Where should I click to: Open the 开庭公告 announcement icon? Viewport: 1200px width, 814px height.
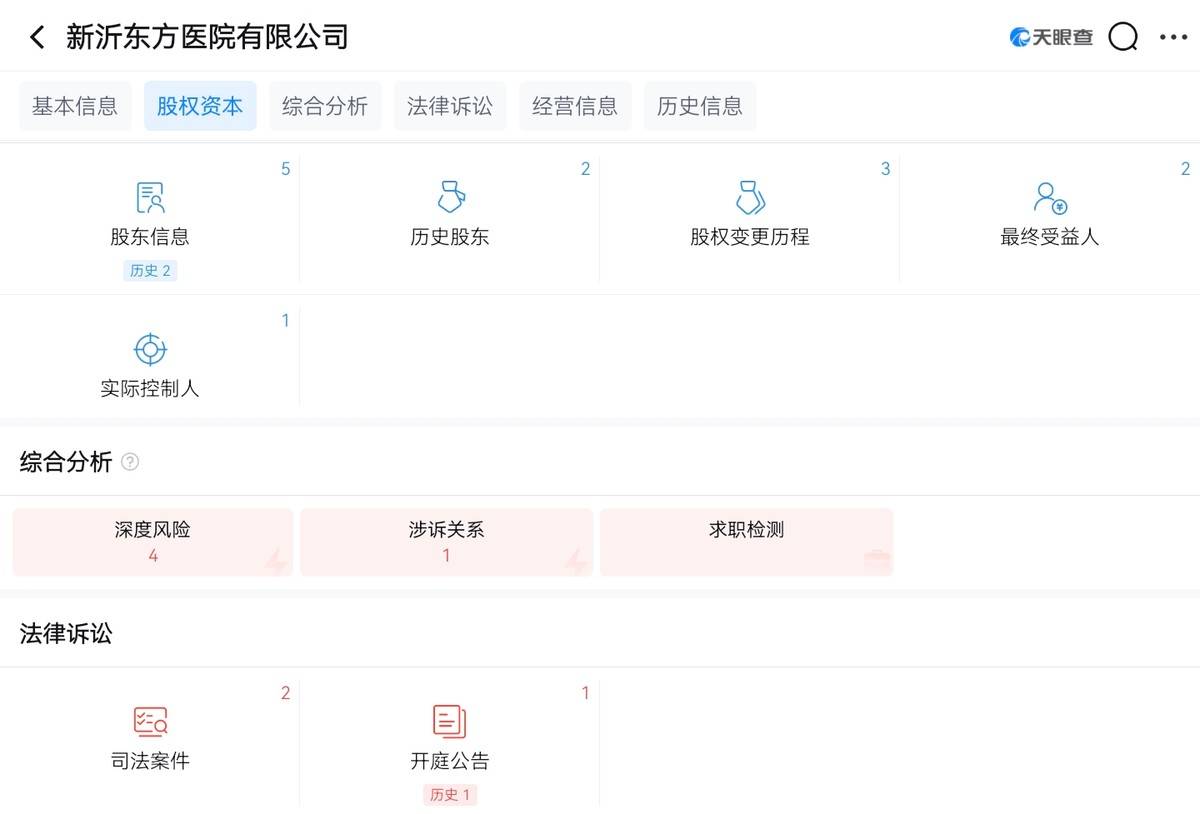coord(450,720)
